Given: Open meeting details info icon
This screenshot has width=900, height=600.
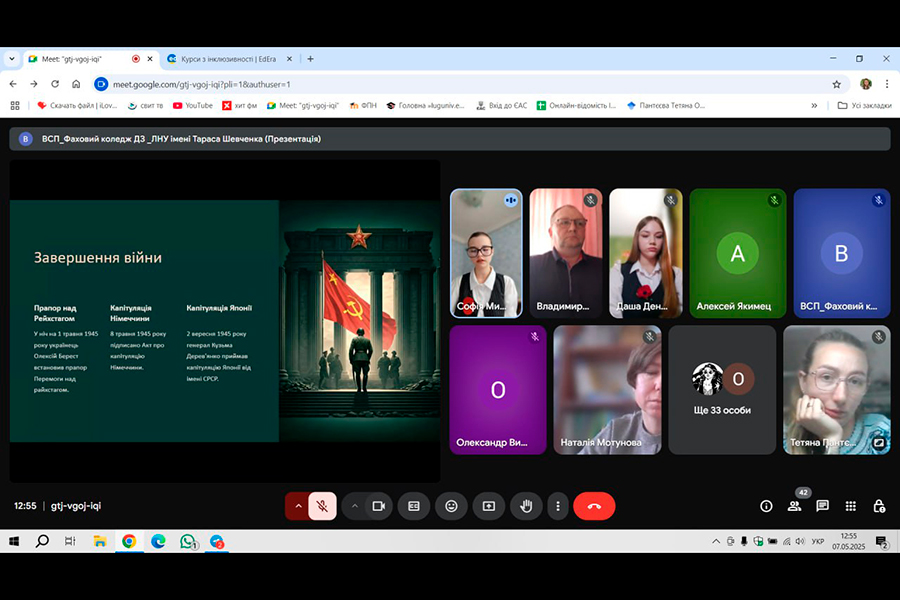Looking at the screenshot, I should (x=766, y=506).
